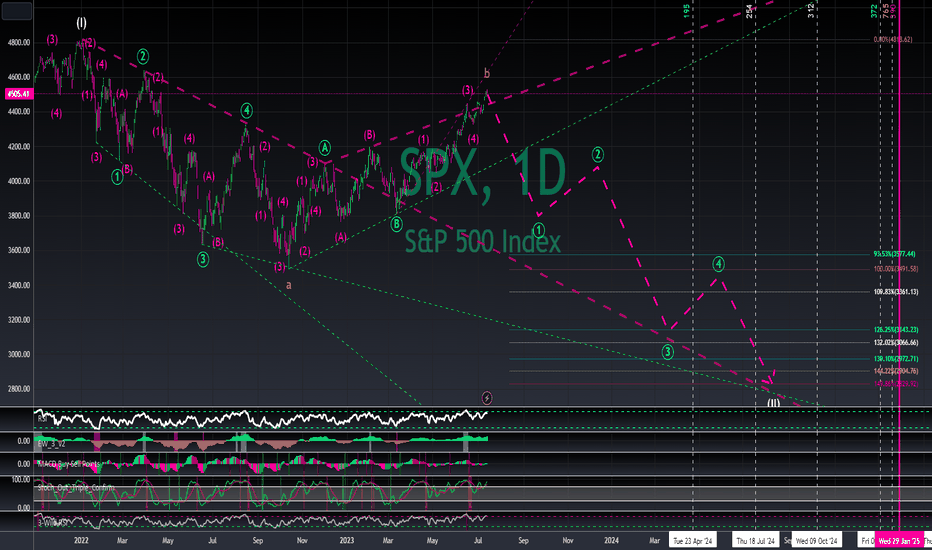Click the Wed 29 Jan '25 highlighted date marker
The image size is (932, 550).
[899, 540]
